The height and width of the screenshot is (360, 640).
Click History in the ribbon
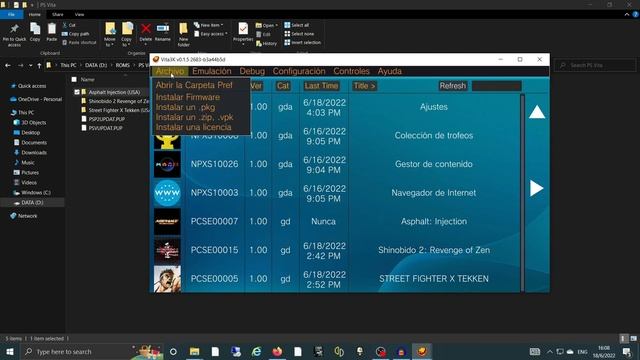coord(267,43)
